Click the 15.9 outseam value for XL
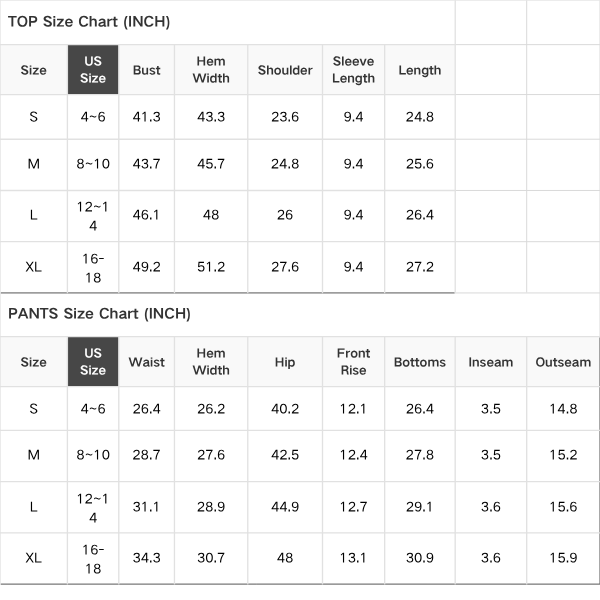This screenshot has height=600, width=600. point(563,558)
